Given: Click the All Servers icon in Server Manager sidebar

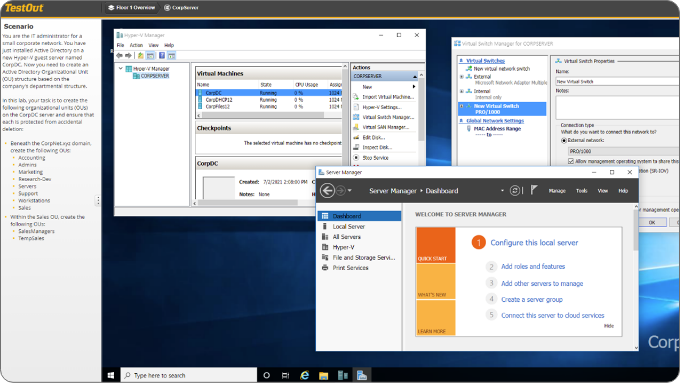Looking at the screenshot, I should (x=325, y=237).
